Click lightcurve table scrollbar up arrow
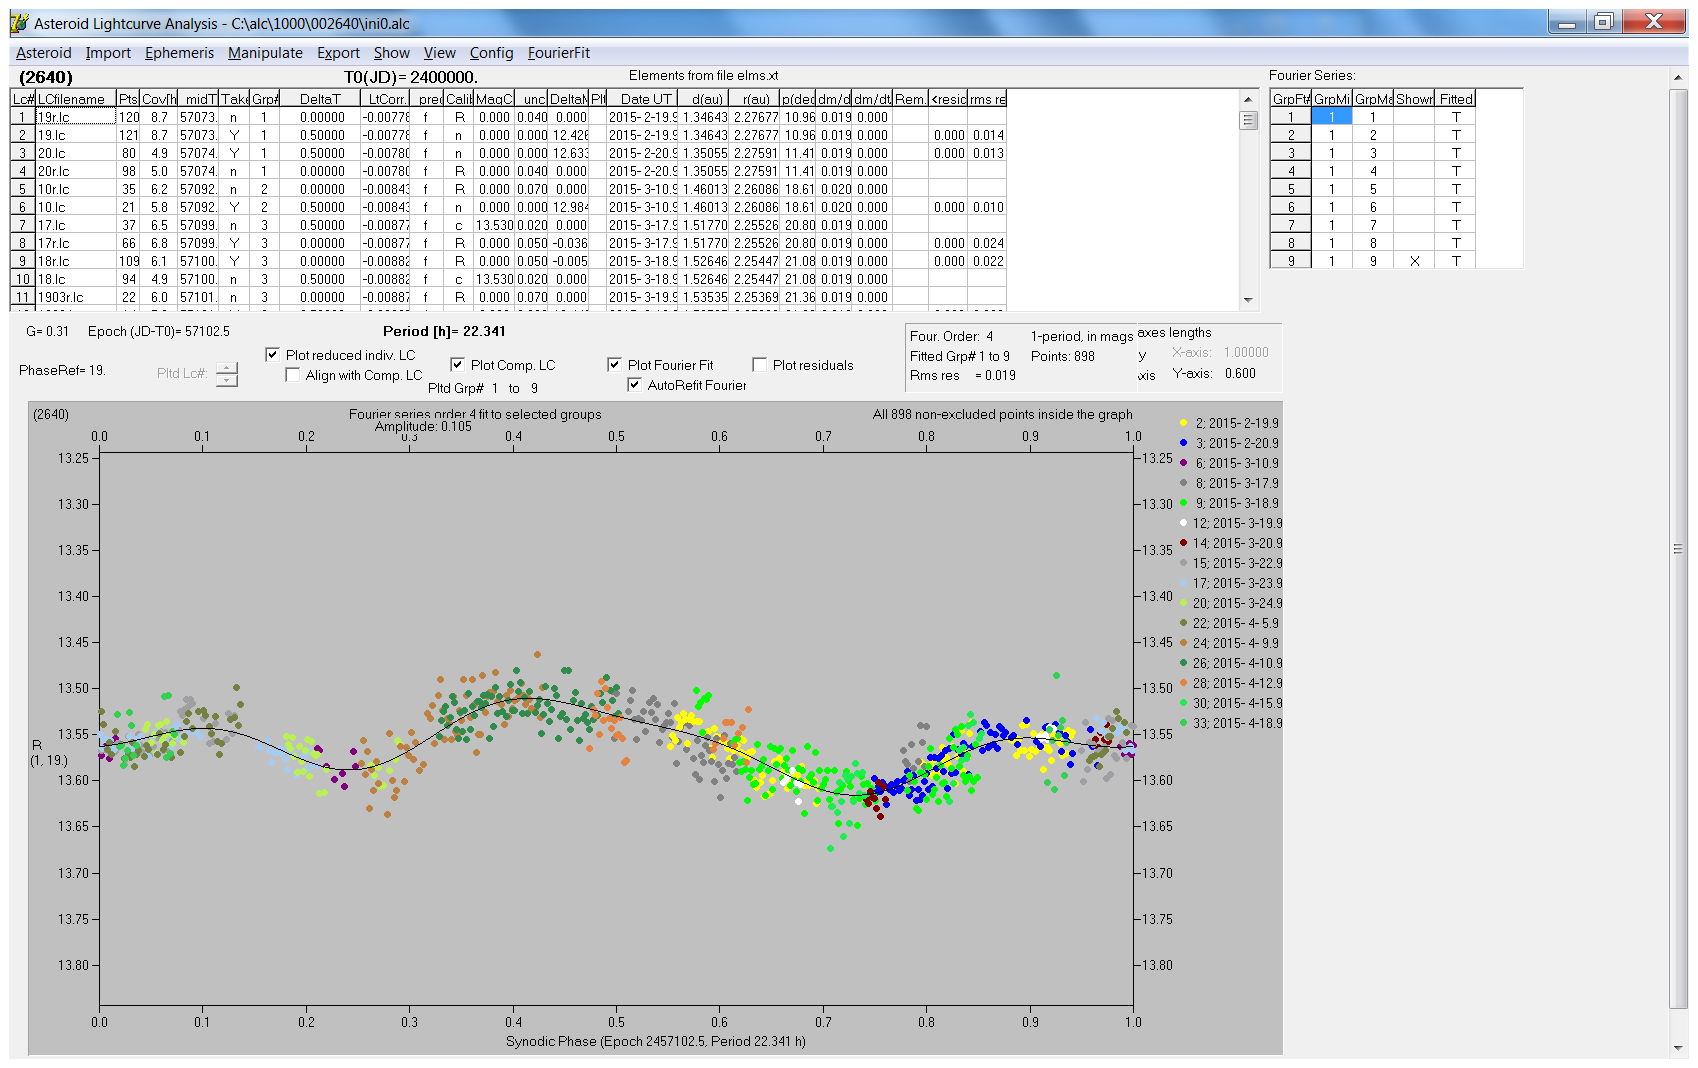The height and width of the screenshot is (1068, 1698). tap(1248, 98)
